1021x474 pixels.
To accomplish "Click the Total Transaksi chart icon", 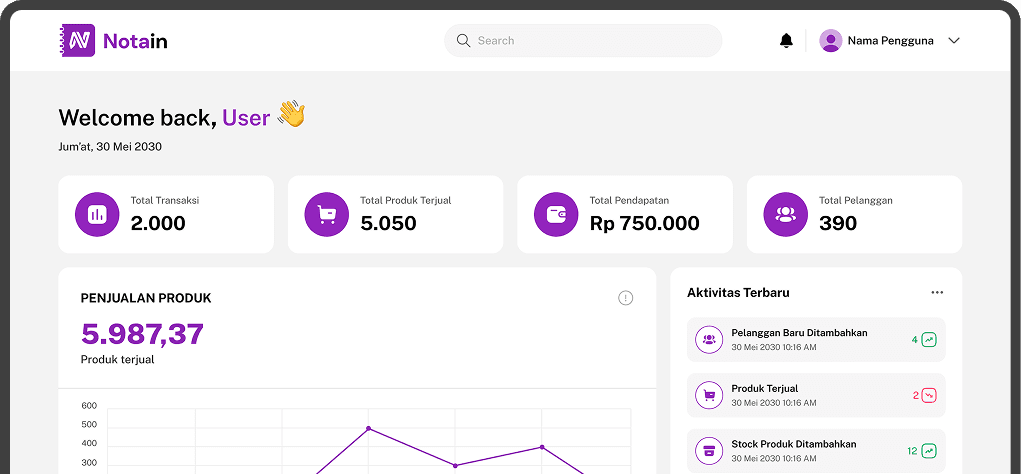I will (x=97, y=214).
